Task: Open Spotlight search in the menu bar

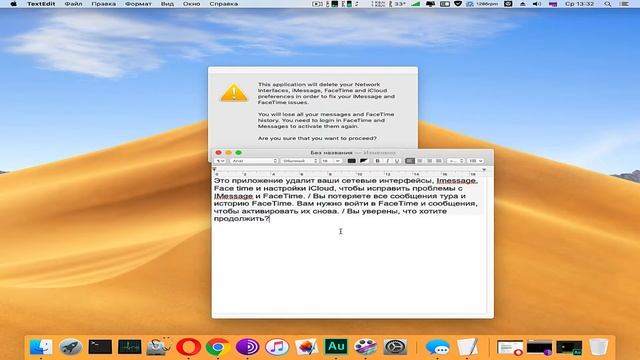Action: (607, 4)
